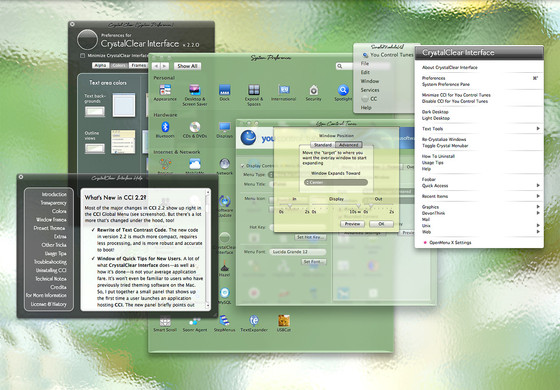Toggle the Minimize CrystalClear Interface checkbox
This screenshot has height=390, width=560.
pyautogui.click(x=82, y=56)
